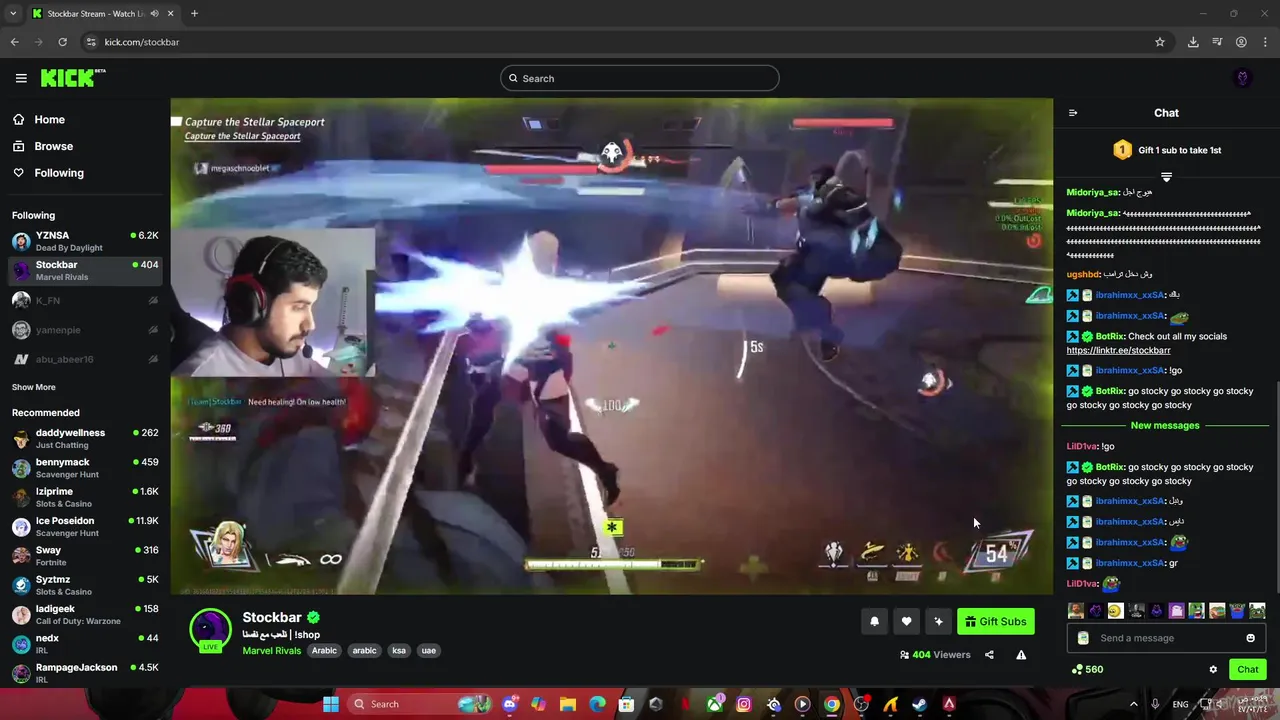Open offline channel yamenpie
Image resolution: width=1280 pixels, height=720 pixels.
pyautogui.click(x=85, y=330)
